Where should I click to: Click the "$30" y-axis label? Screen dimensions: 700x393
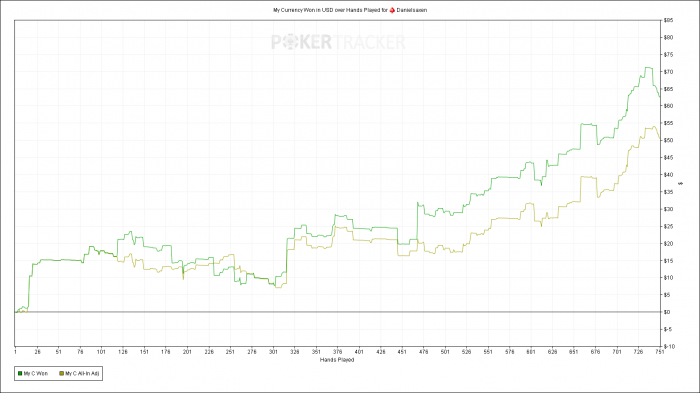coord(668,209)
